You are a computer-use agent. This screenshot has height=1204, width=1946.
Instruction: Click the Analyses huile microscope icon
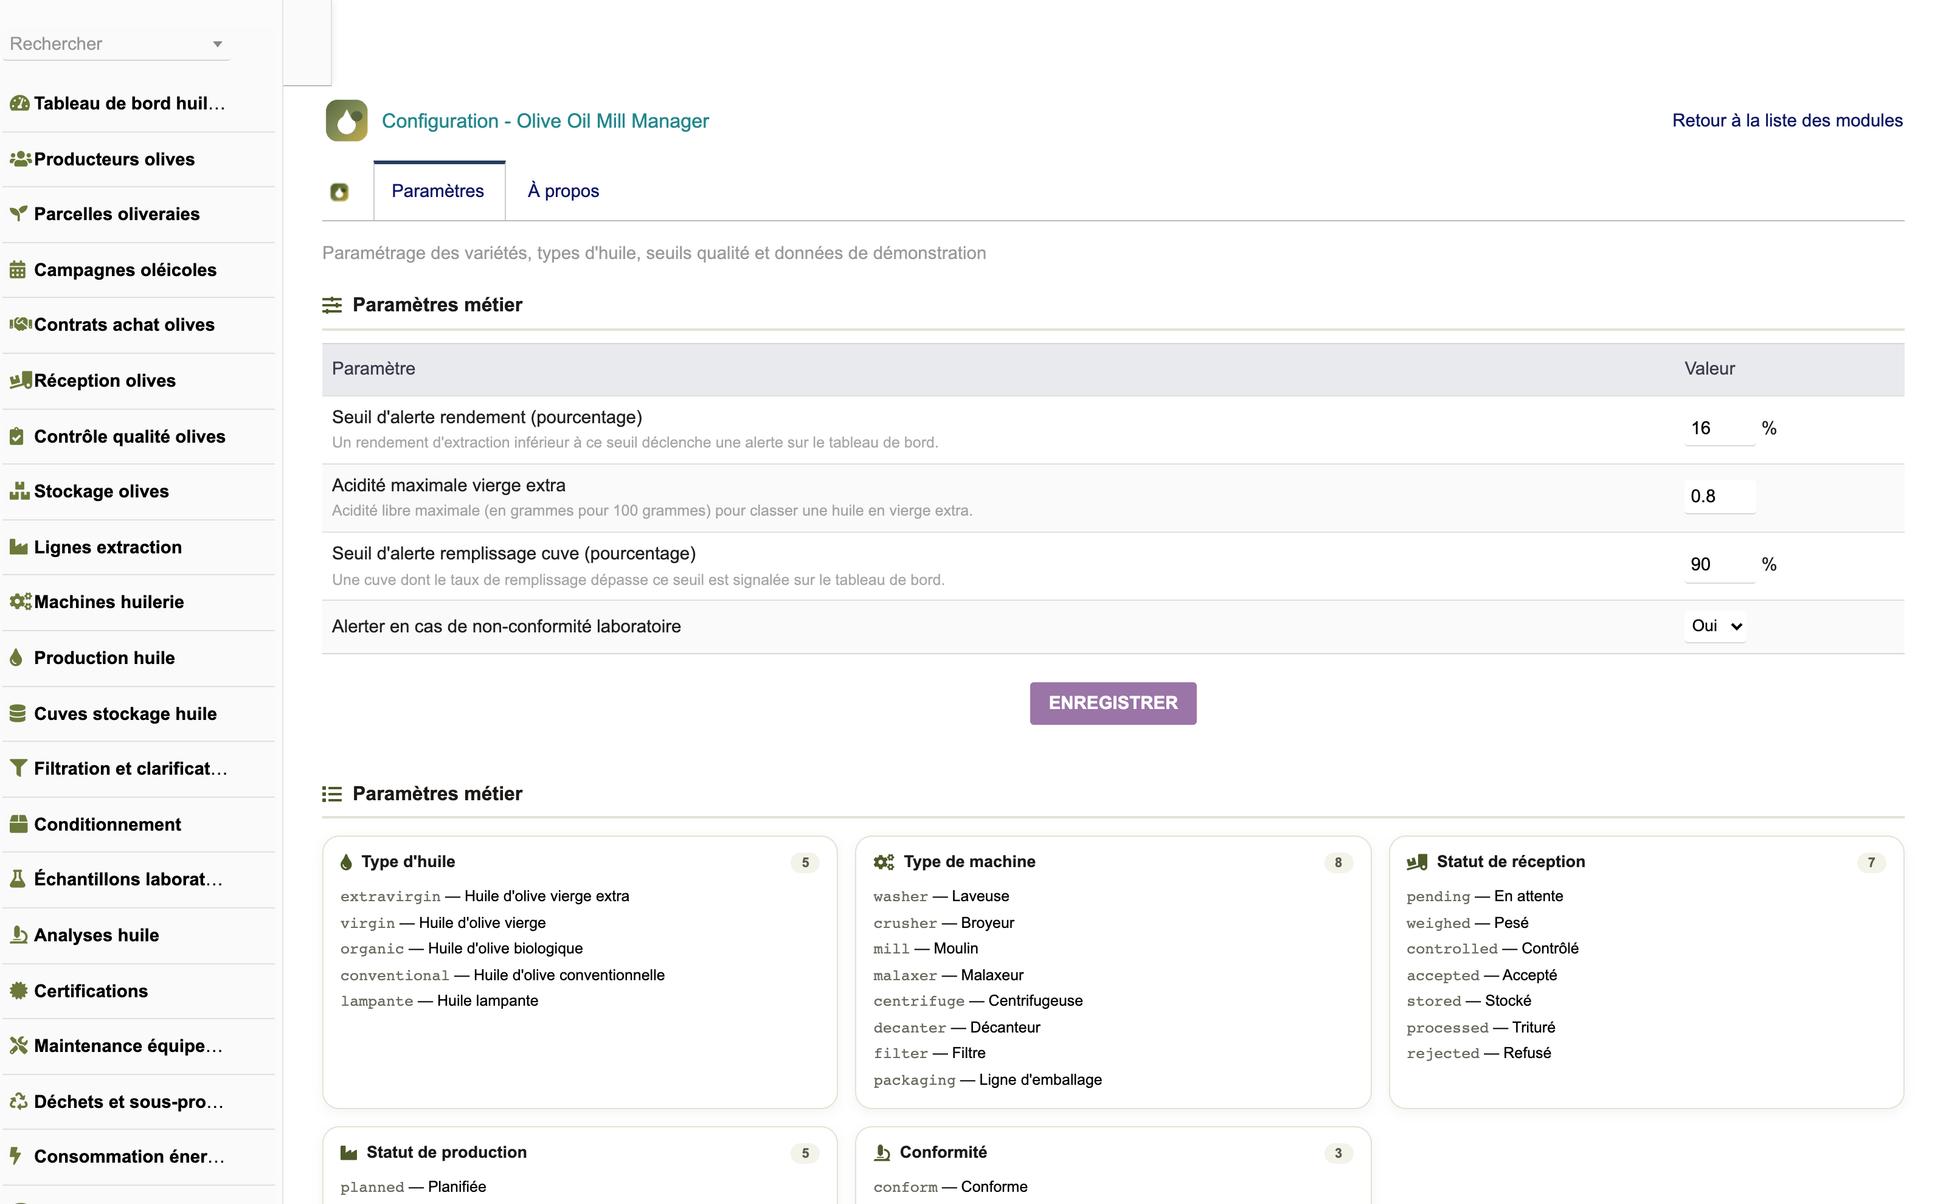(18, 935)
